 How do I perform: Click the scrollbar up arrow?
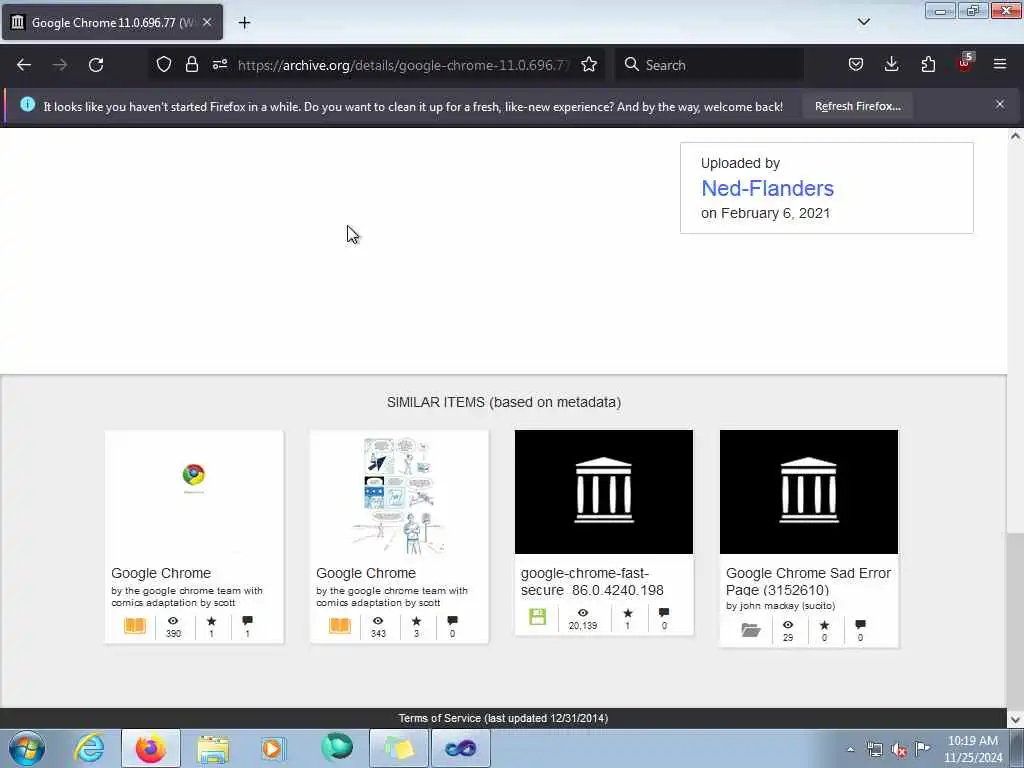pos(1015,136)
